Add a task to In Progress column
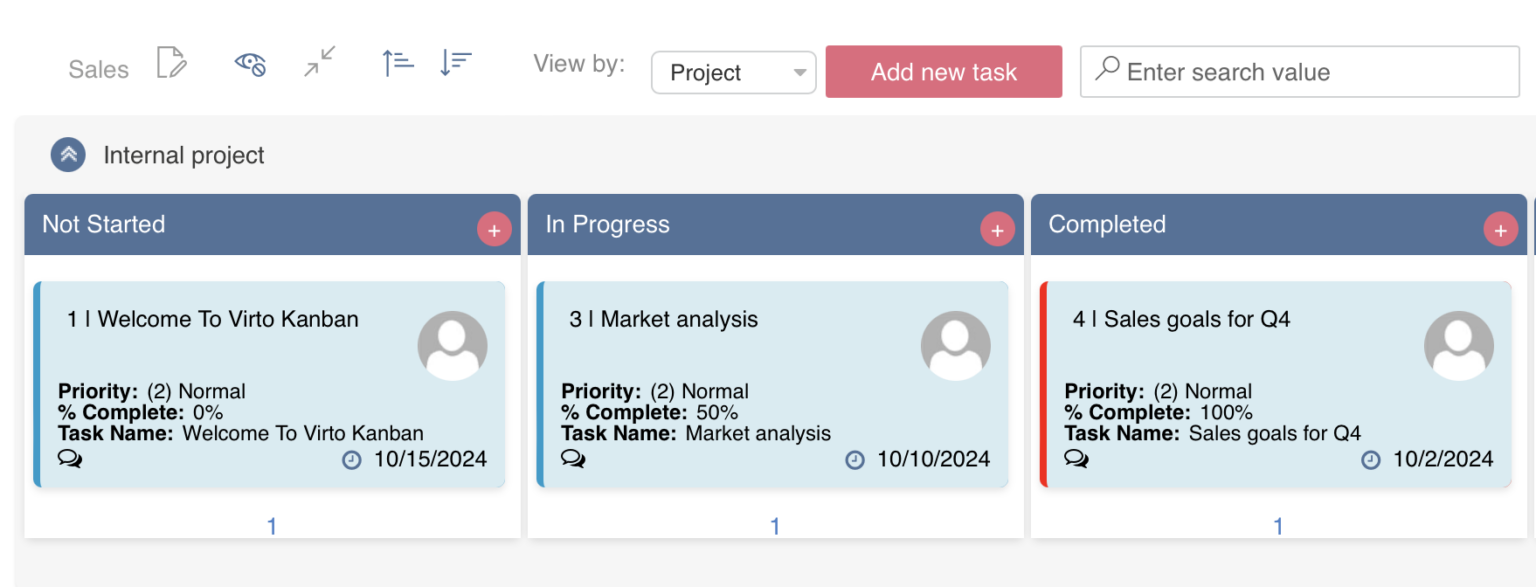 coord(997,229)
